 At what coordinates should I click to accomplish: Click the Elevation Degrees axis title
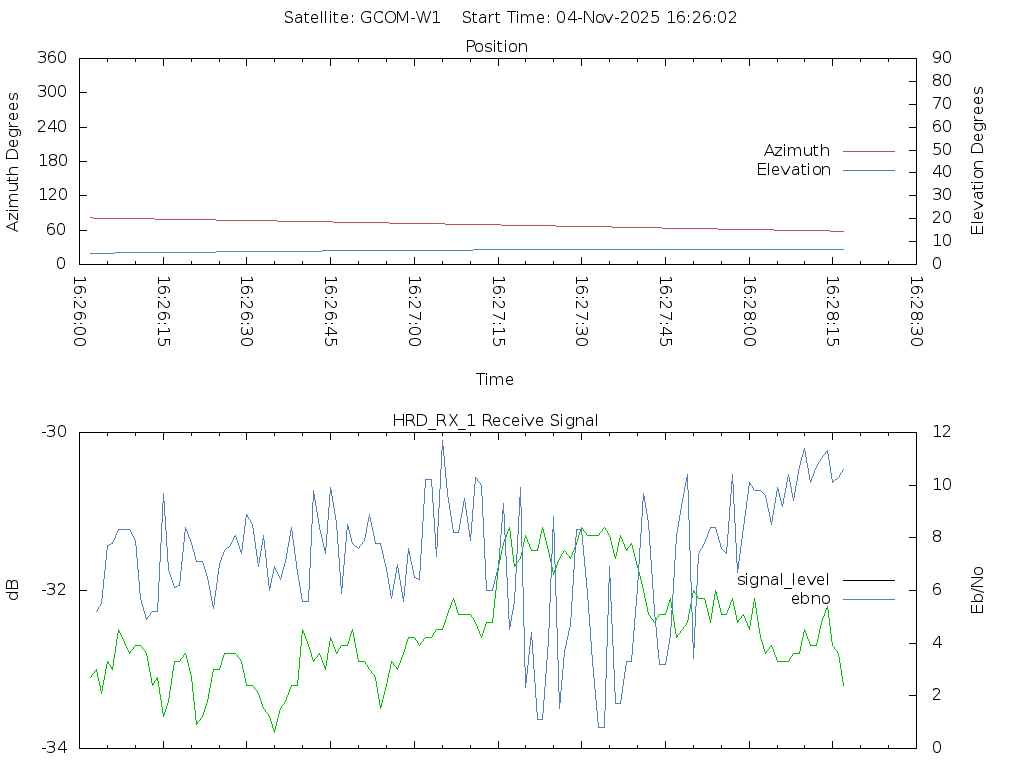[978, 161]
